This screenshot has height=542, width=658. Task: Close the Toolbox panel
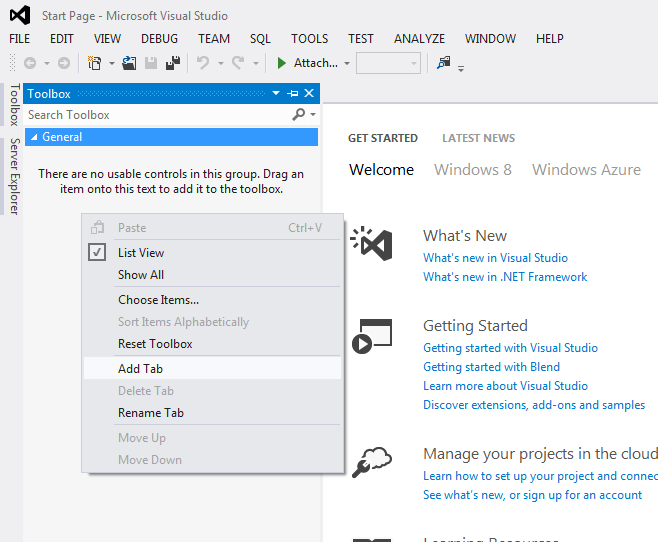309,93
